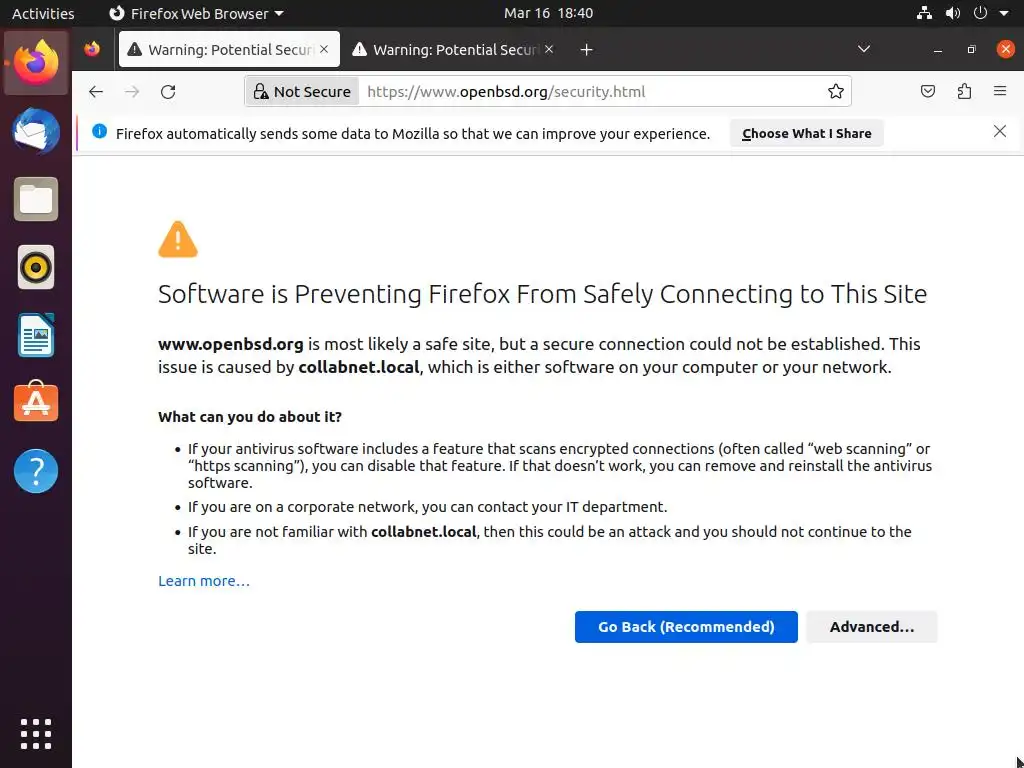Open the Extensions puzzle icon
The width and height of the screenshot is (1024, 768).
tap(964, 92)
